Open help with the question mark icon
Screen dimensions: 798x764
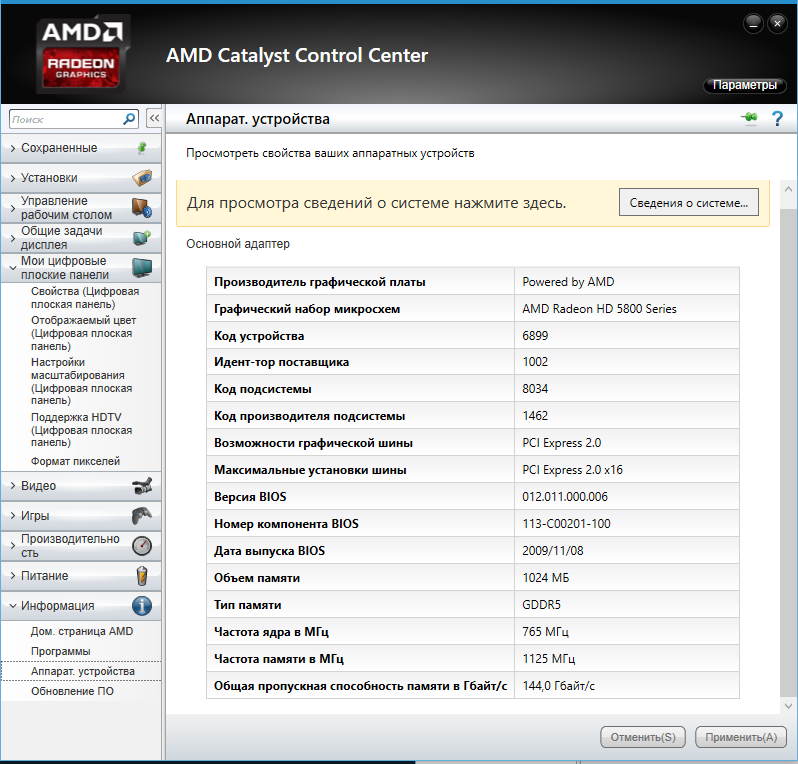777,119
